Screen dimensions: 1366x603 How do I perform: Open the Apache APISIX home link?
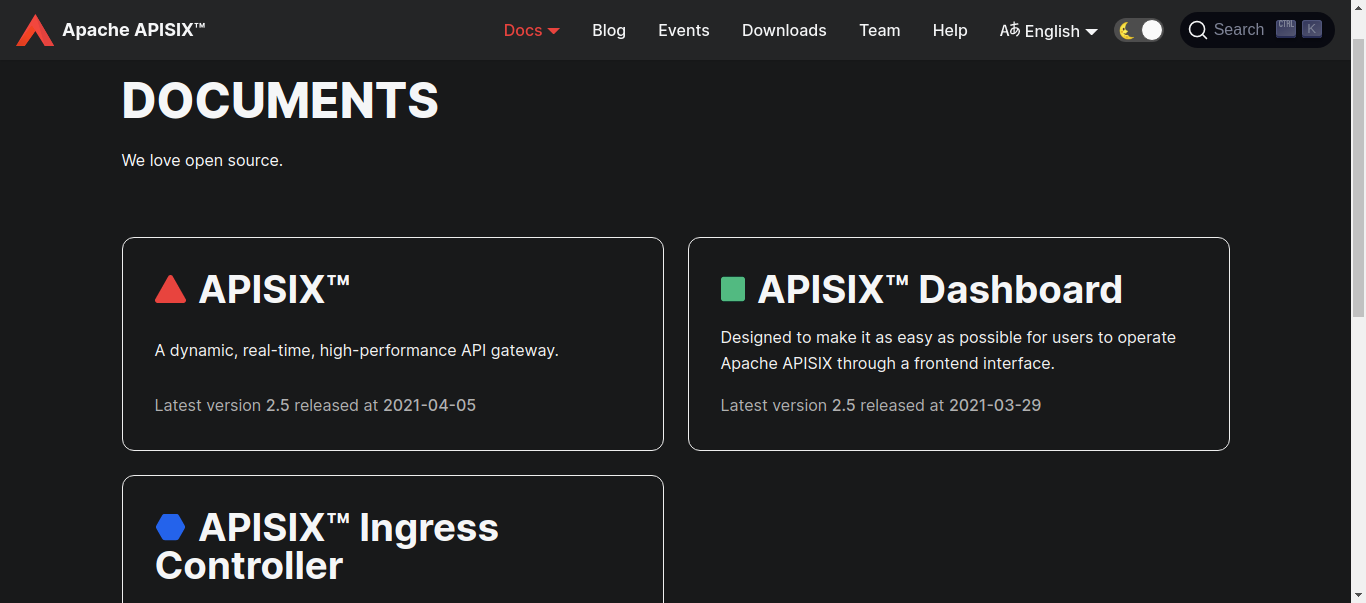pyautogui.click(x=111, y=30)
